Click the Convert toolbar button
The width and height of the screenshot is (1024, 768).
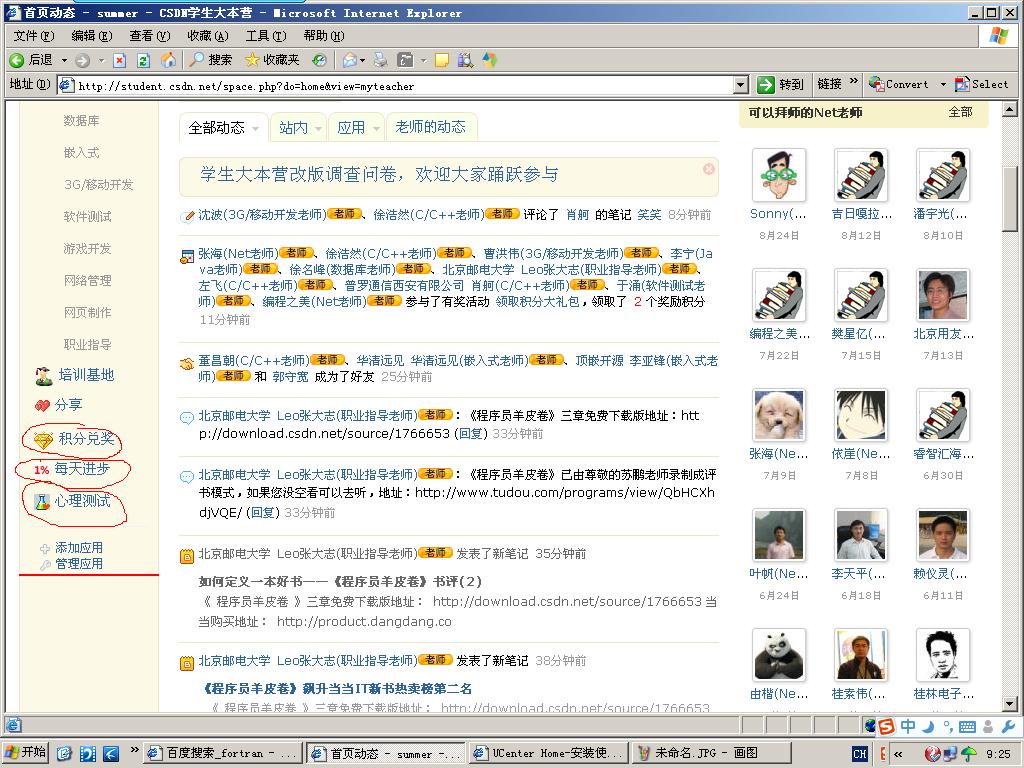[x=899, y=84]
